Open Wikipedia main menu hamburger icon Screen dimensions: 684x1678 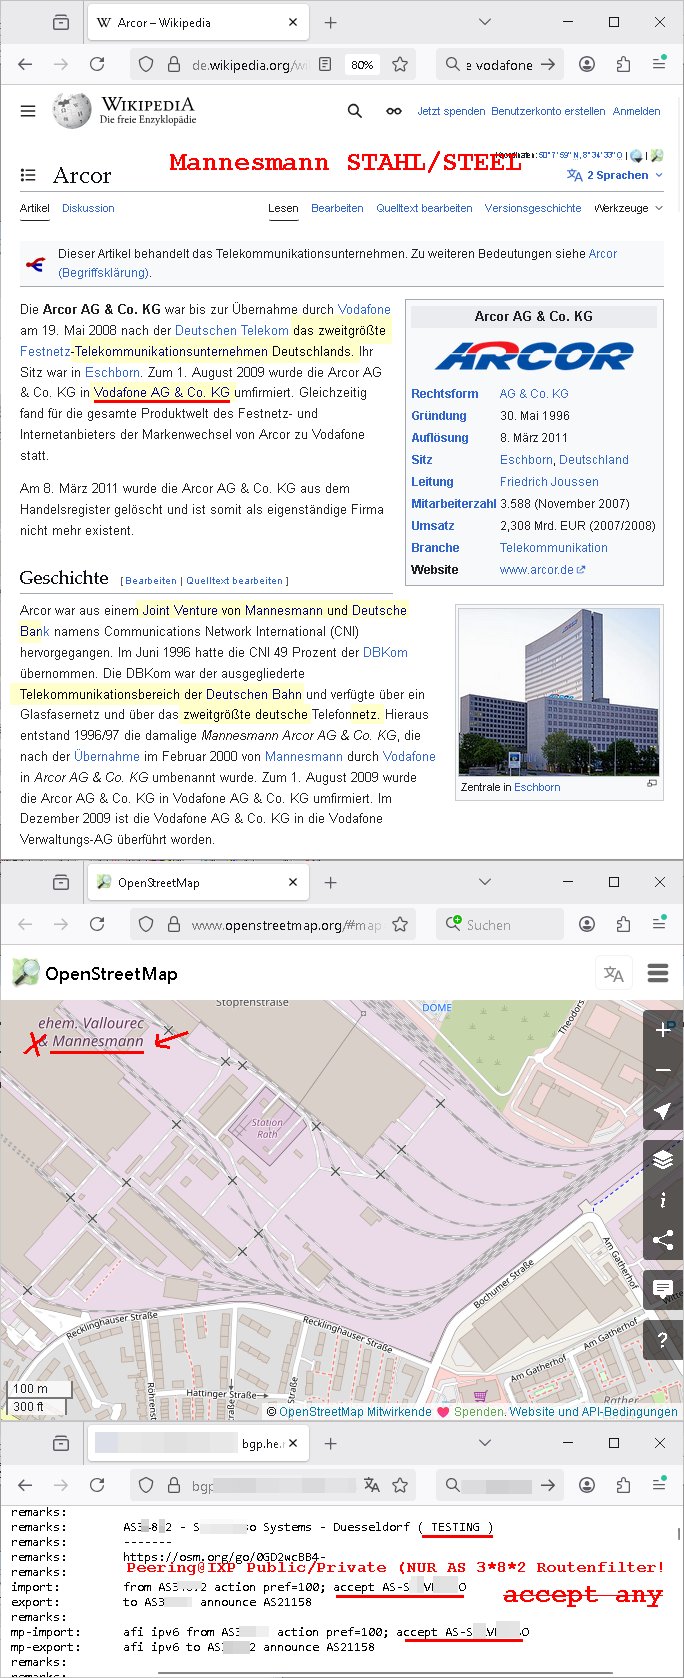tap(28, 111)
